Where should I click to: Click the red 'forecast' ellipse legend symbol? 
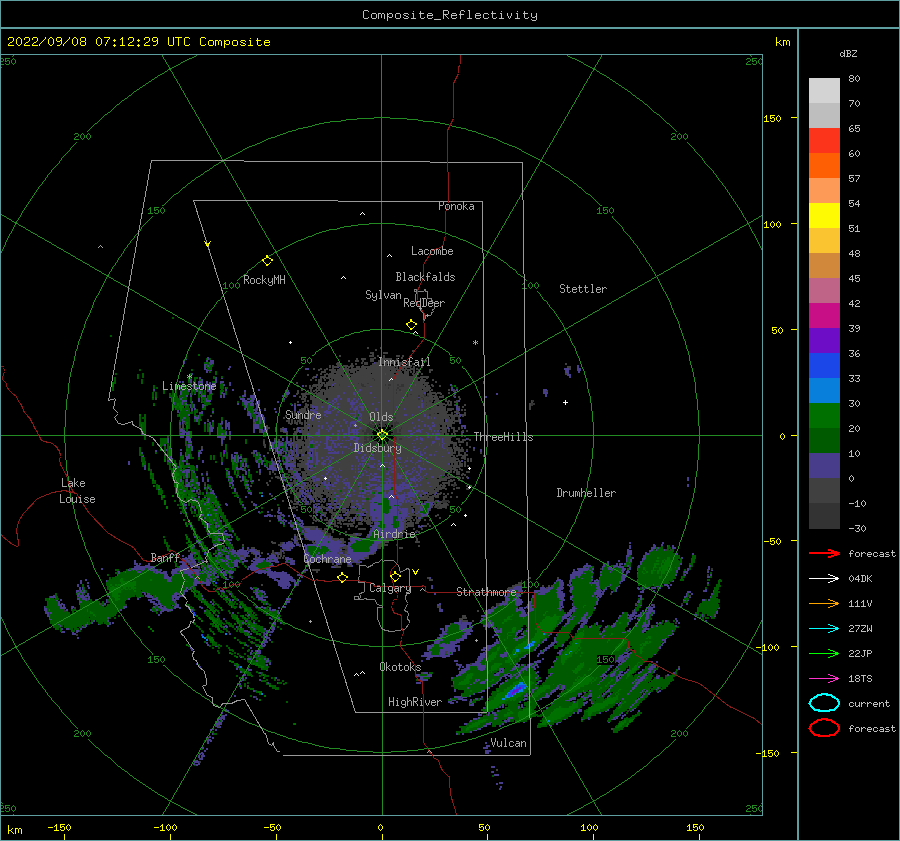click(824, 728)
